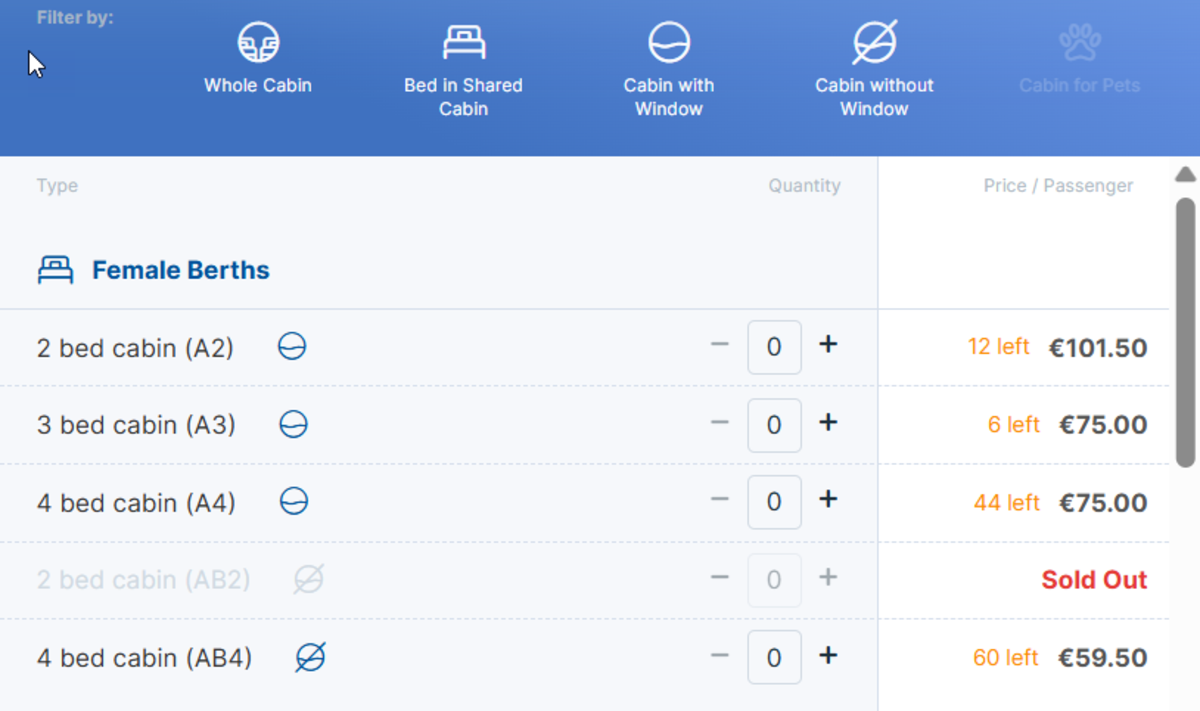The width and height of the screenshot is (1200, 711).
Task: Click the bed icon next to Female Berths
Action: point(55,270)
